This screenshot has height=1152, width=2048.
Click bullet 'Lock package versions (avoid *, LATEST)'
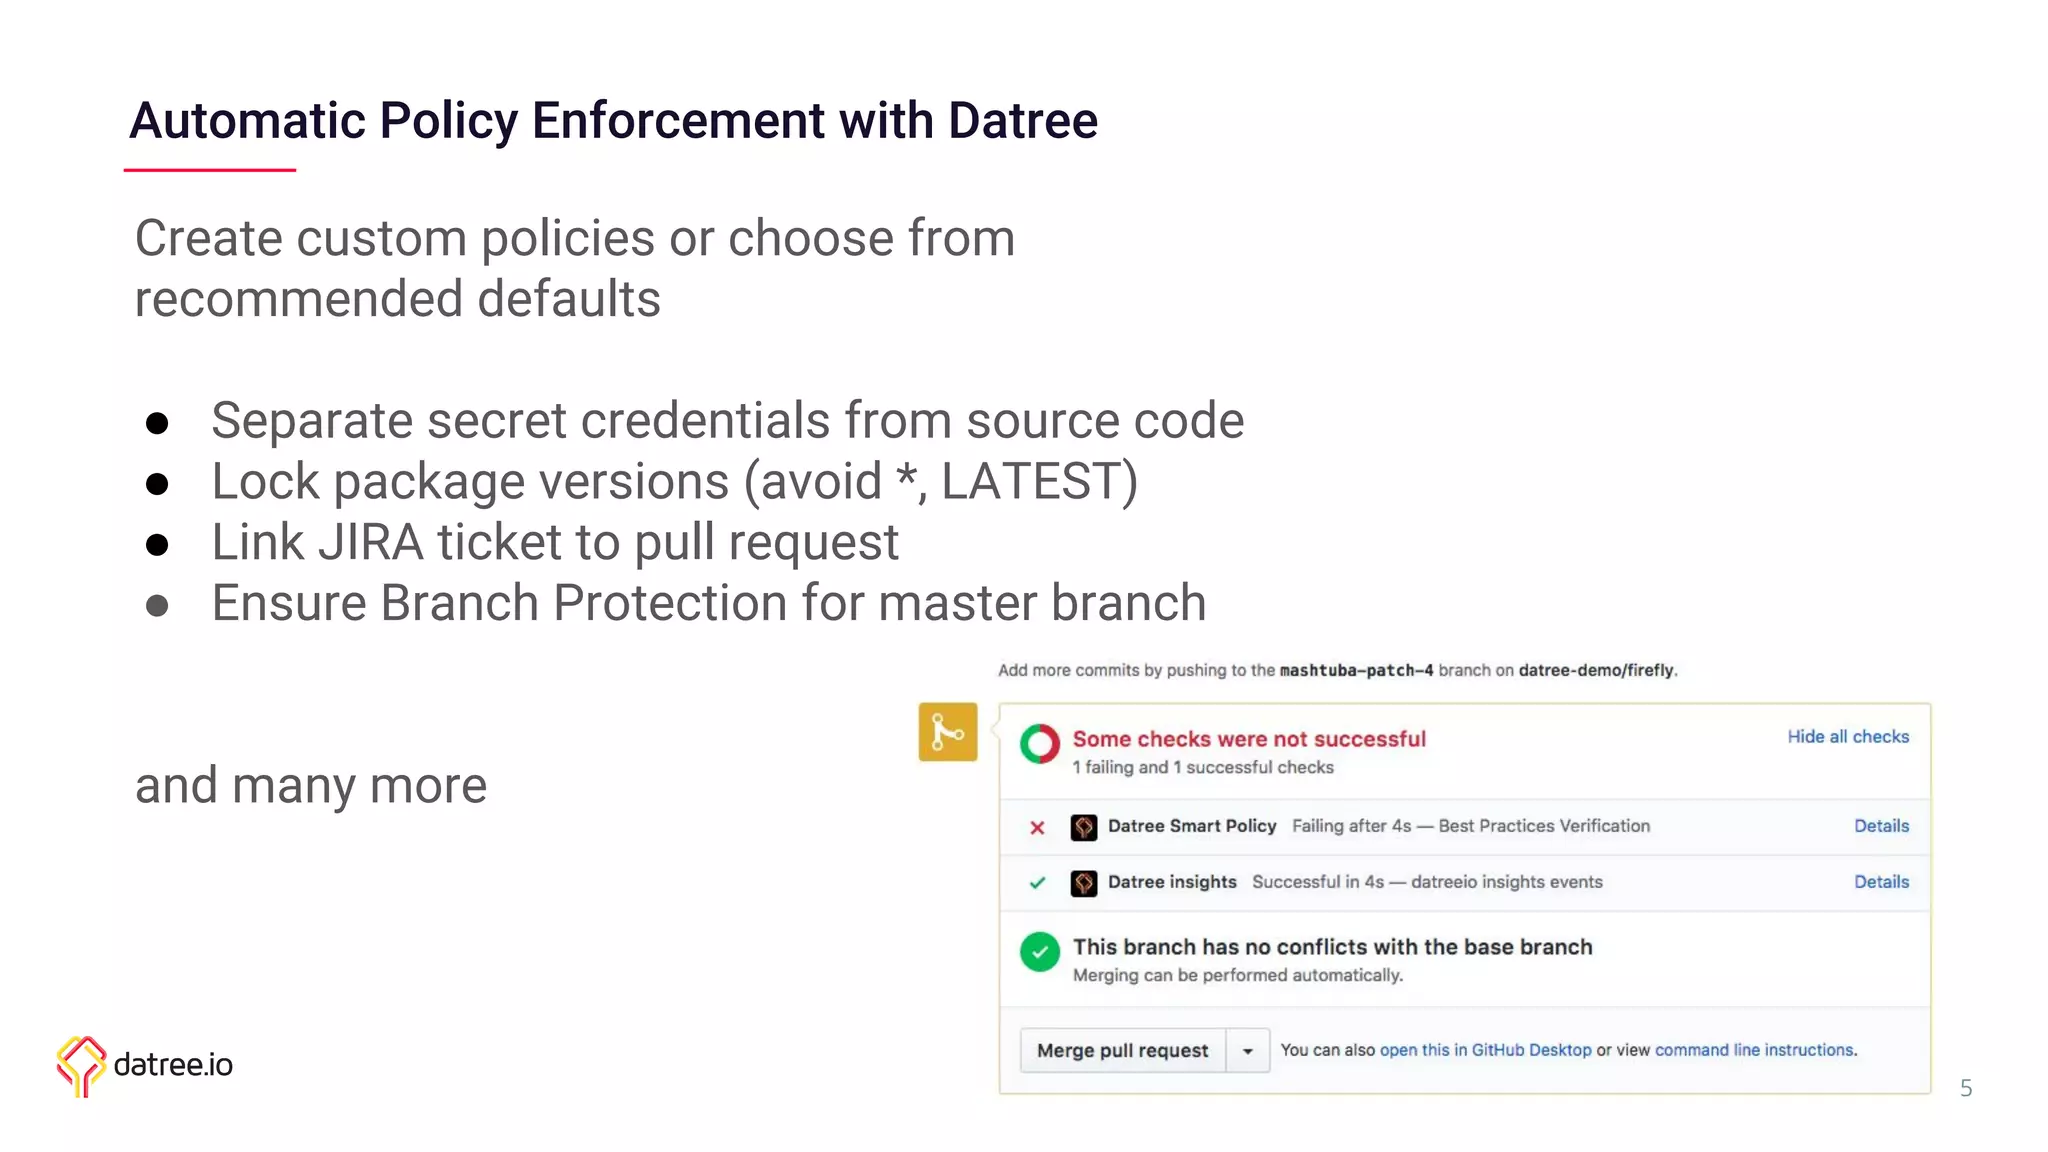675,482
